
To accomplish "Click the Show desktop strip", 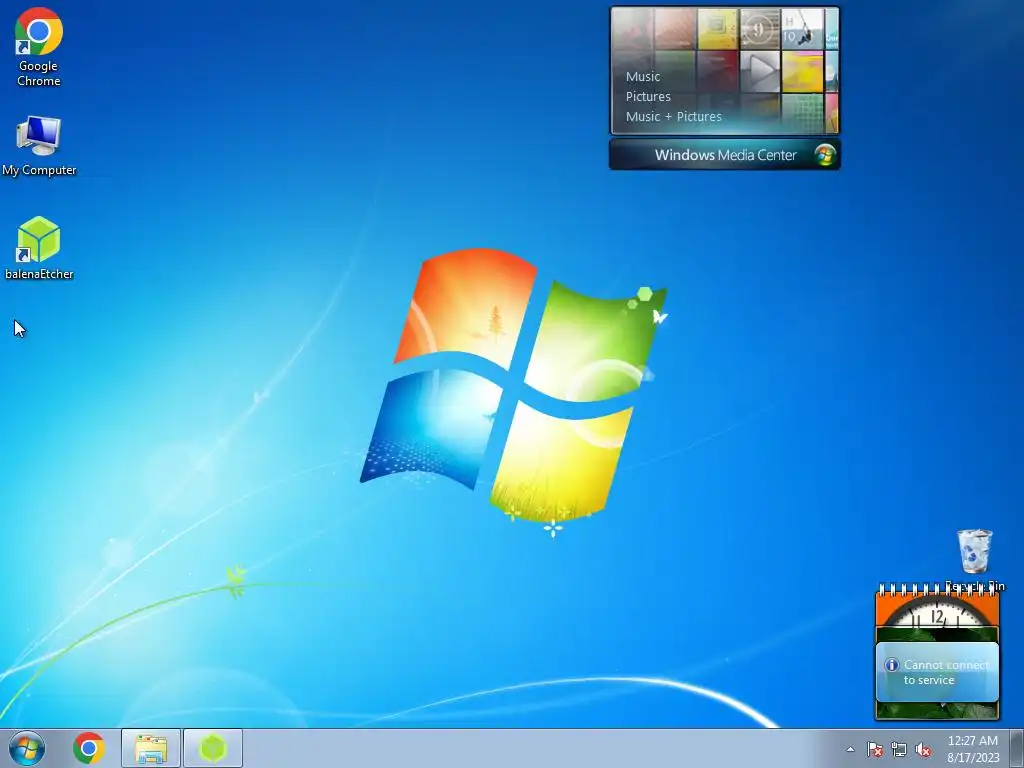I will coord(1017,748).
